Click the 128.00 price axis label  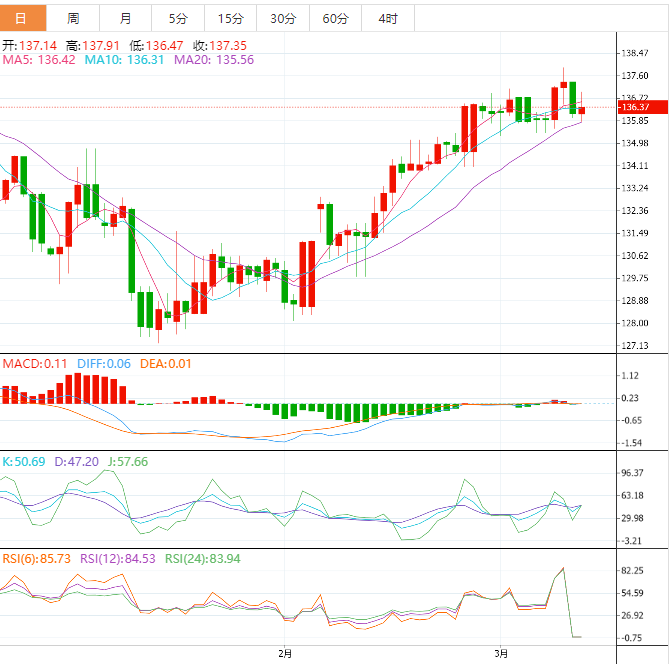(x=635, y=323)
